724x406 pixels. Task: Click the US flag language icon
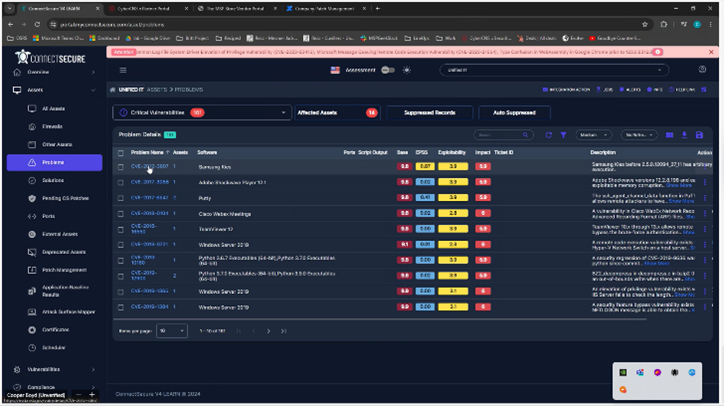(335, 70)
